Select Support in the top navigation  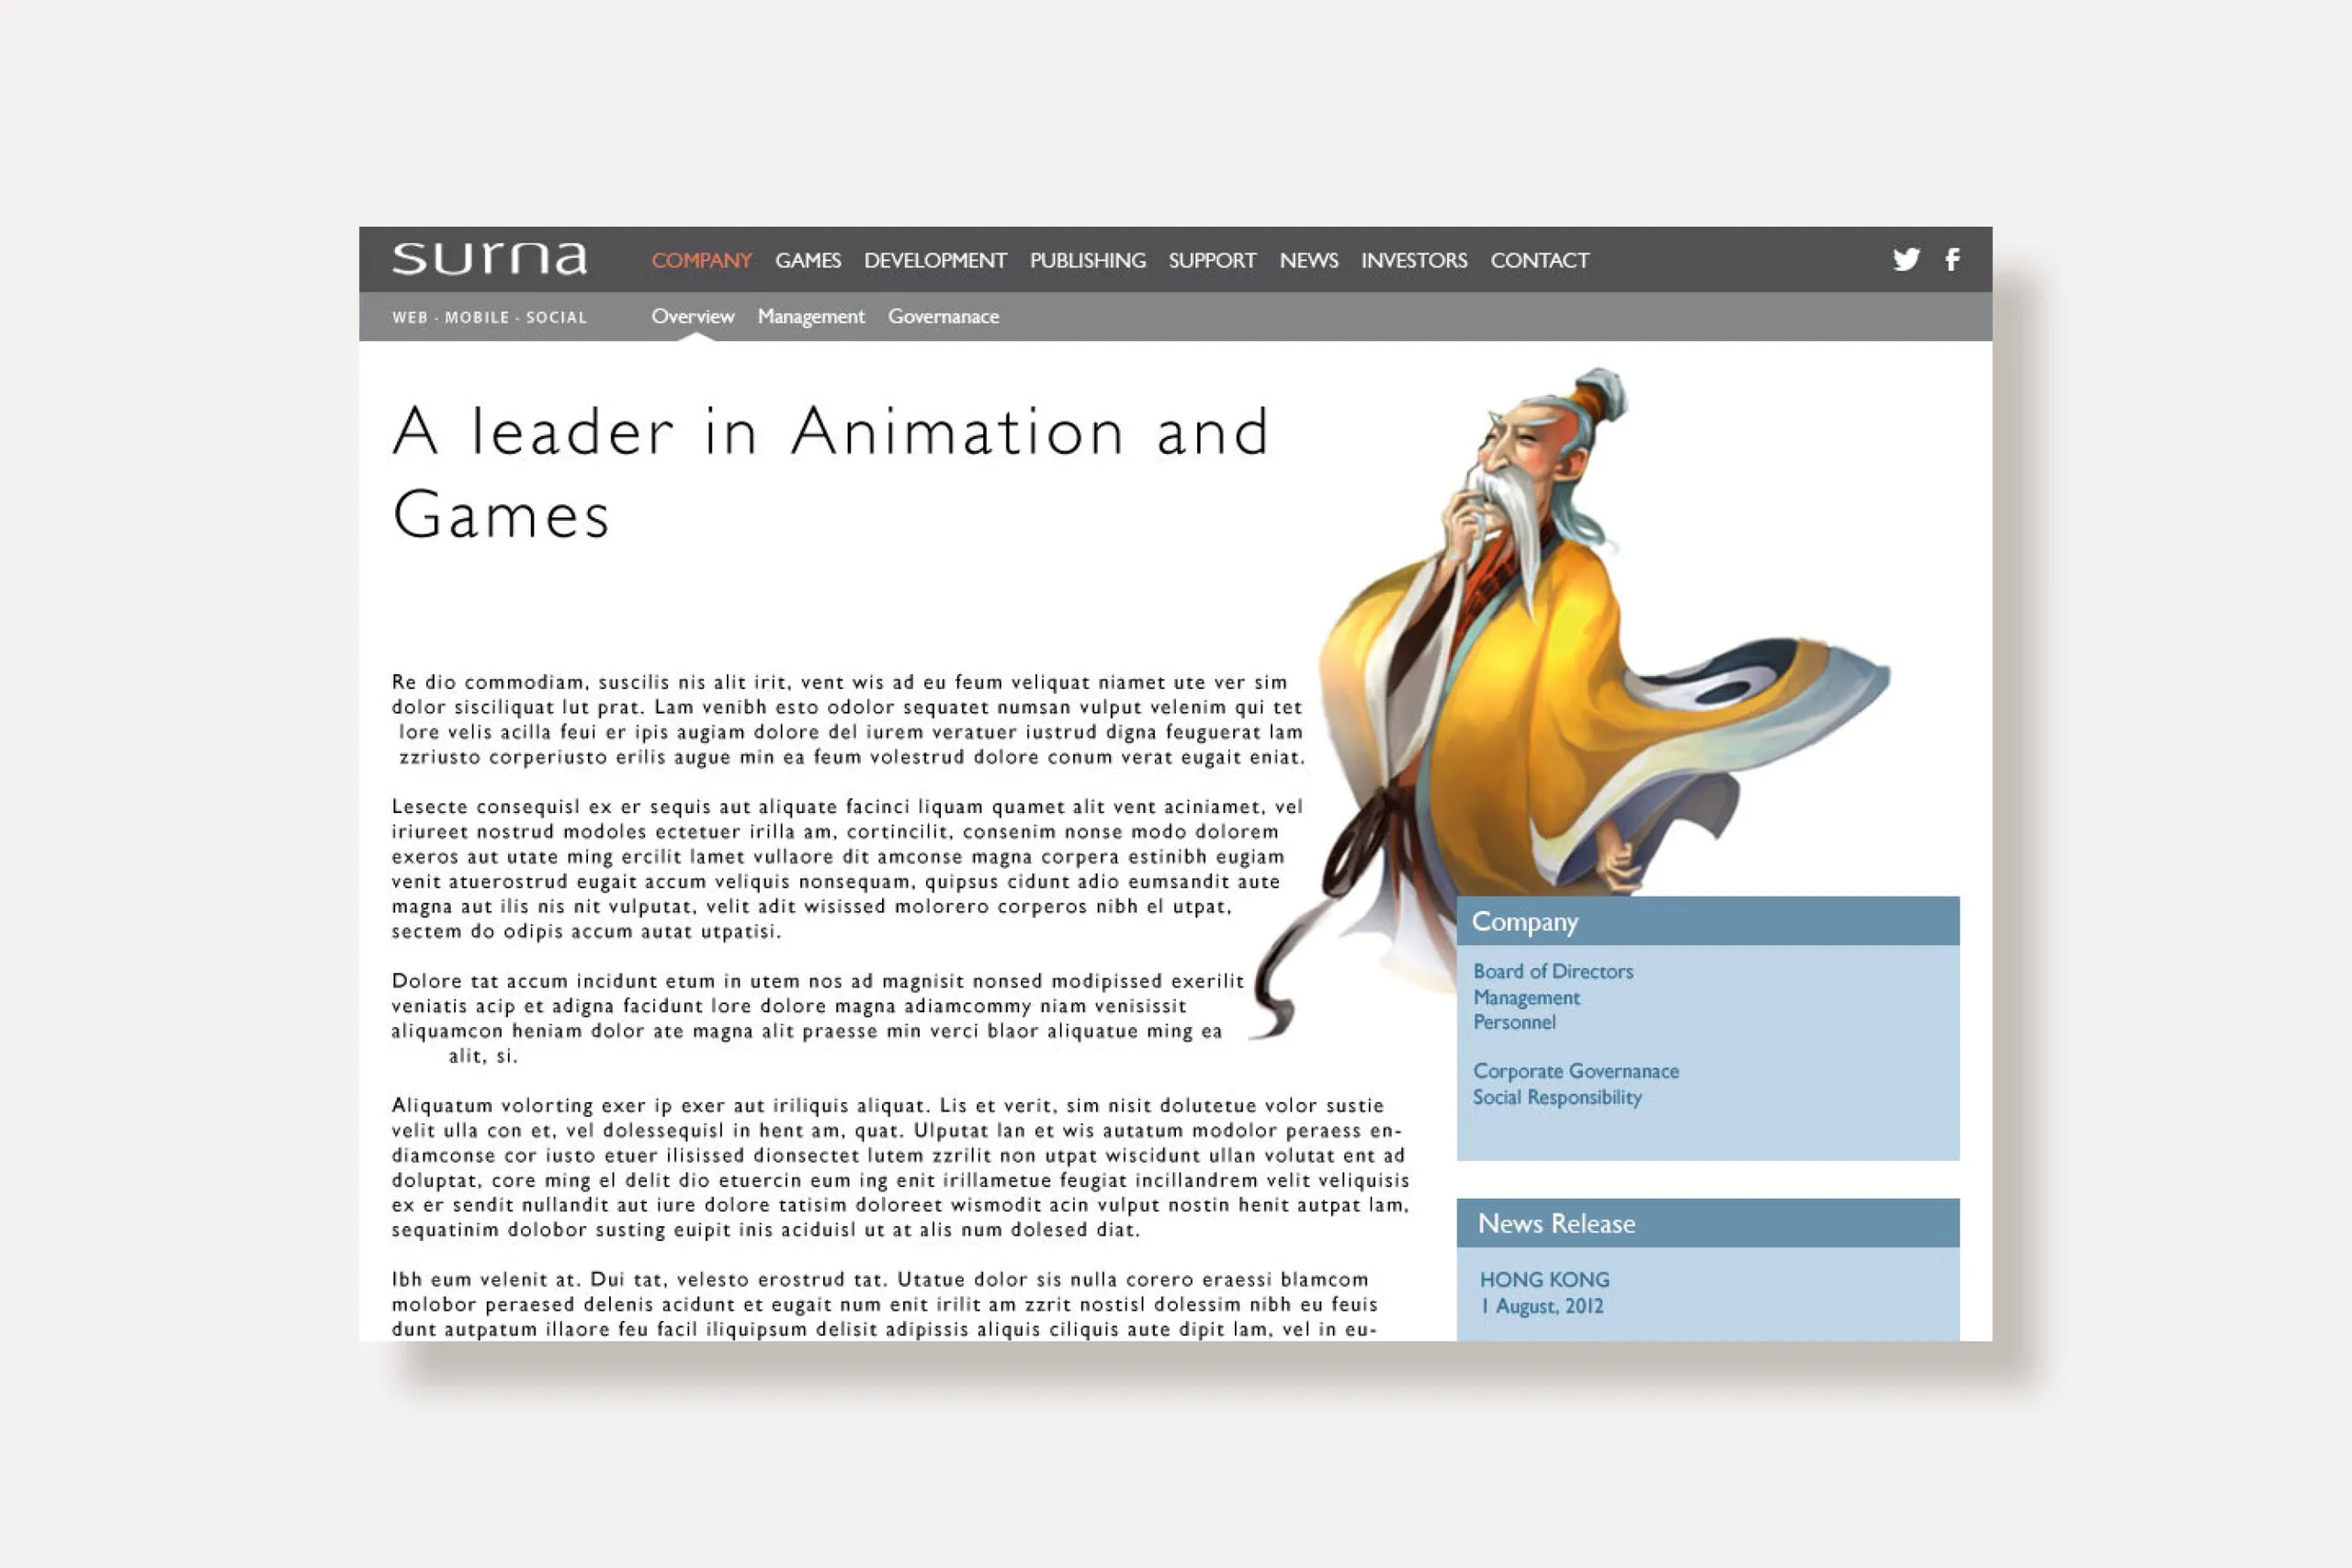(1211, 261)
